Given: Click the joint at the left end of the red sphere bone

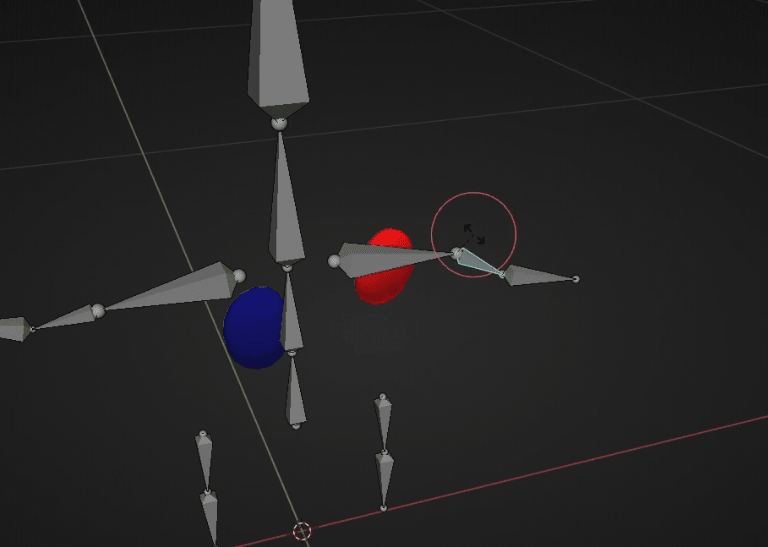Looking at the screenshot, I should tap(334, 261).
